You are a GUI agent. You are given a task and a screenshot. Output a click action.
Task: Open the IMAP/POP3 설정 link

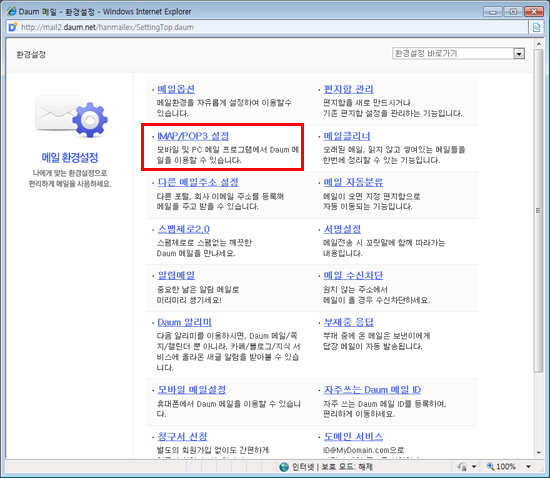tap(193, 136)
